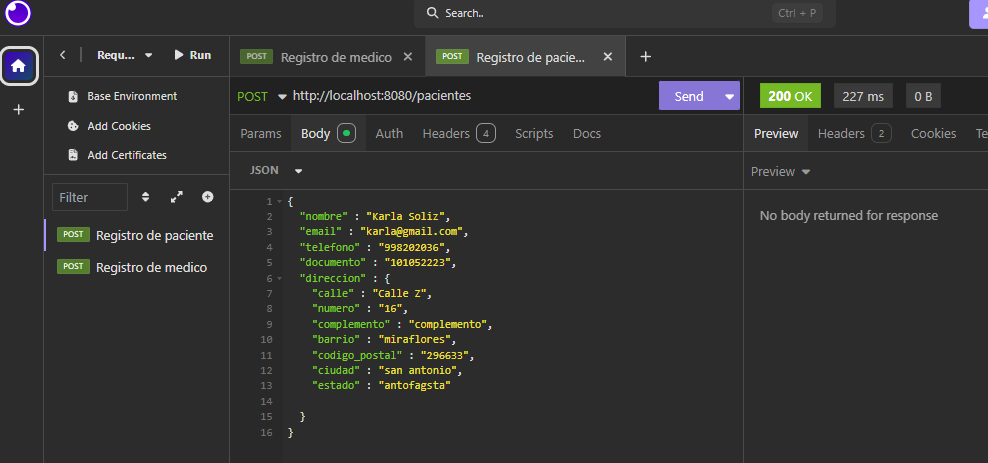
Task: Click the 227 ms response time badge
Action: coord(863,96)
